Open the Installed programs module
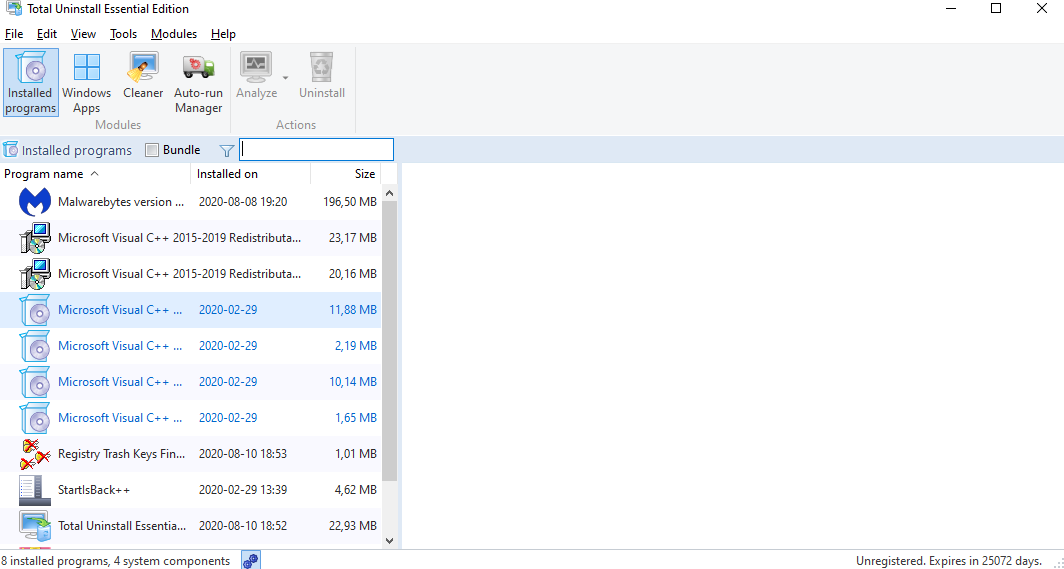 (30, 82)
